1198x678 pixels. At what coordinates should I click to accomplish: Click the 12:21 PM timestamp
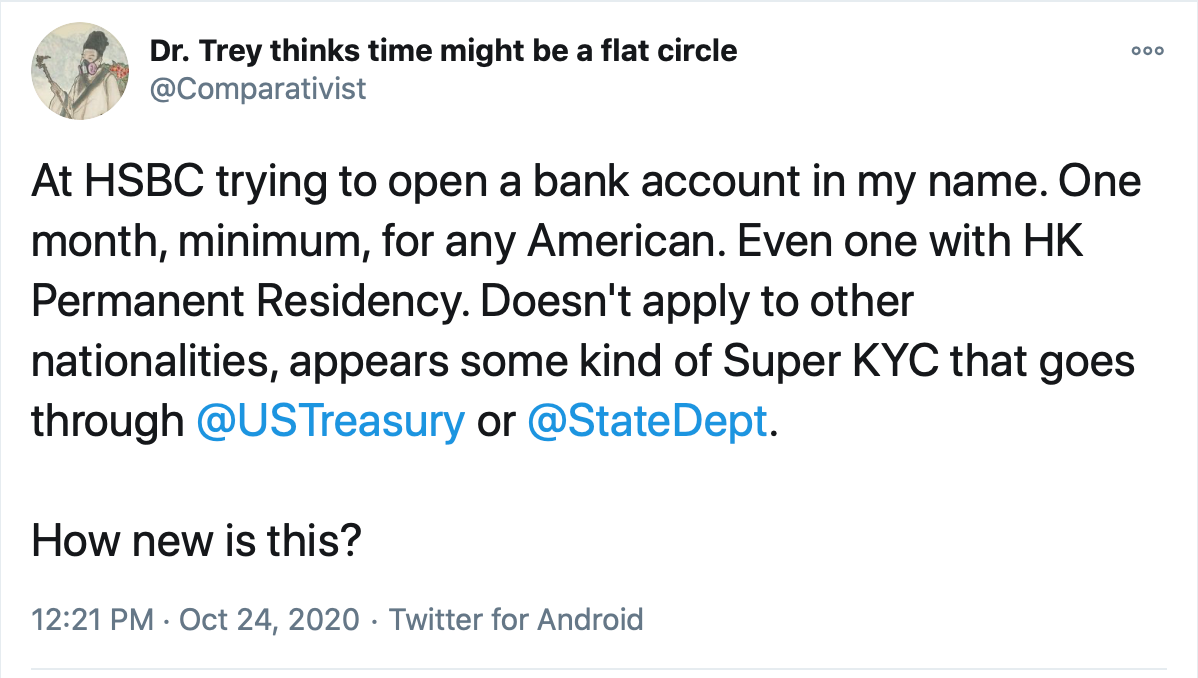pyautogui.click(x=92, y=619)
